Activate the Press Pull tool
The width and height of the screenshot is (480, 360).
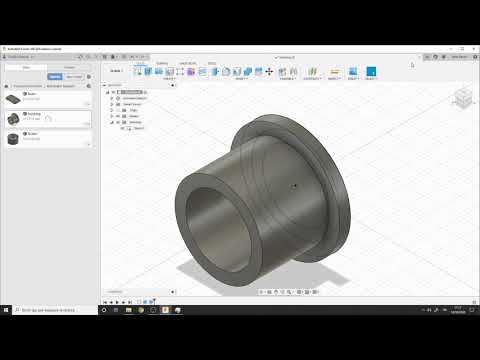[x=215, y=71]
